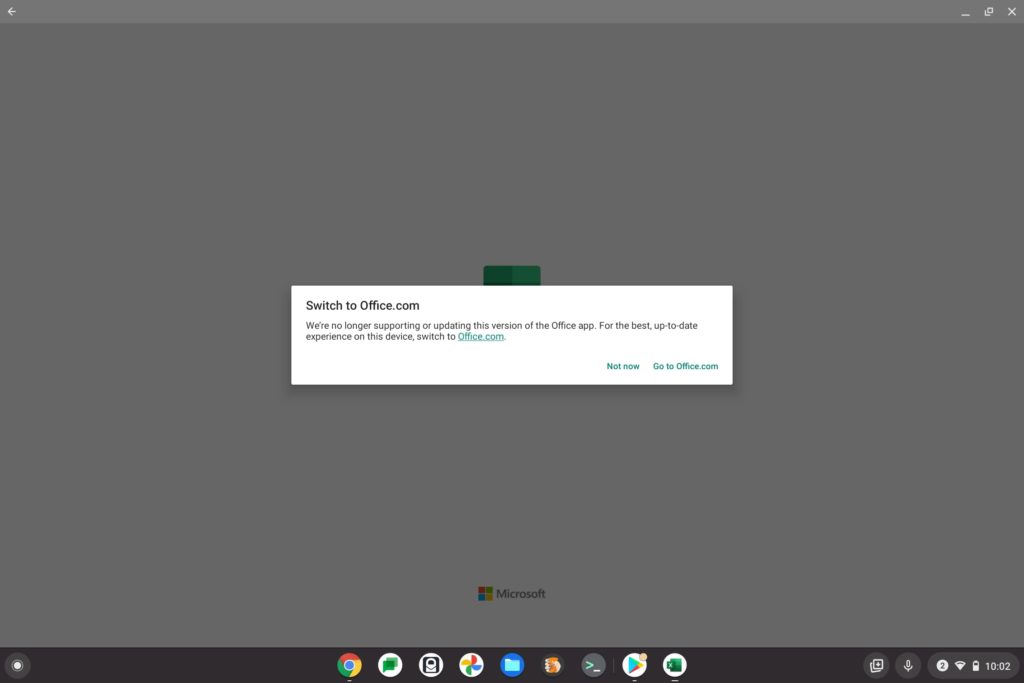Select the Excel icon on shelf
The height and width of the screenshot is (683, 1024).
click(x=675, y=665)
